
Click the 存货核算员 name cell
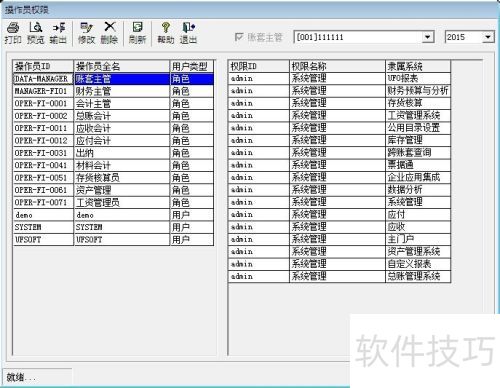click(122, 178)
